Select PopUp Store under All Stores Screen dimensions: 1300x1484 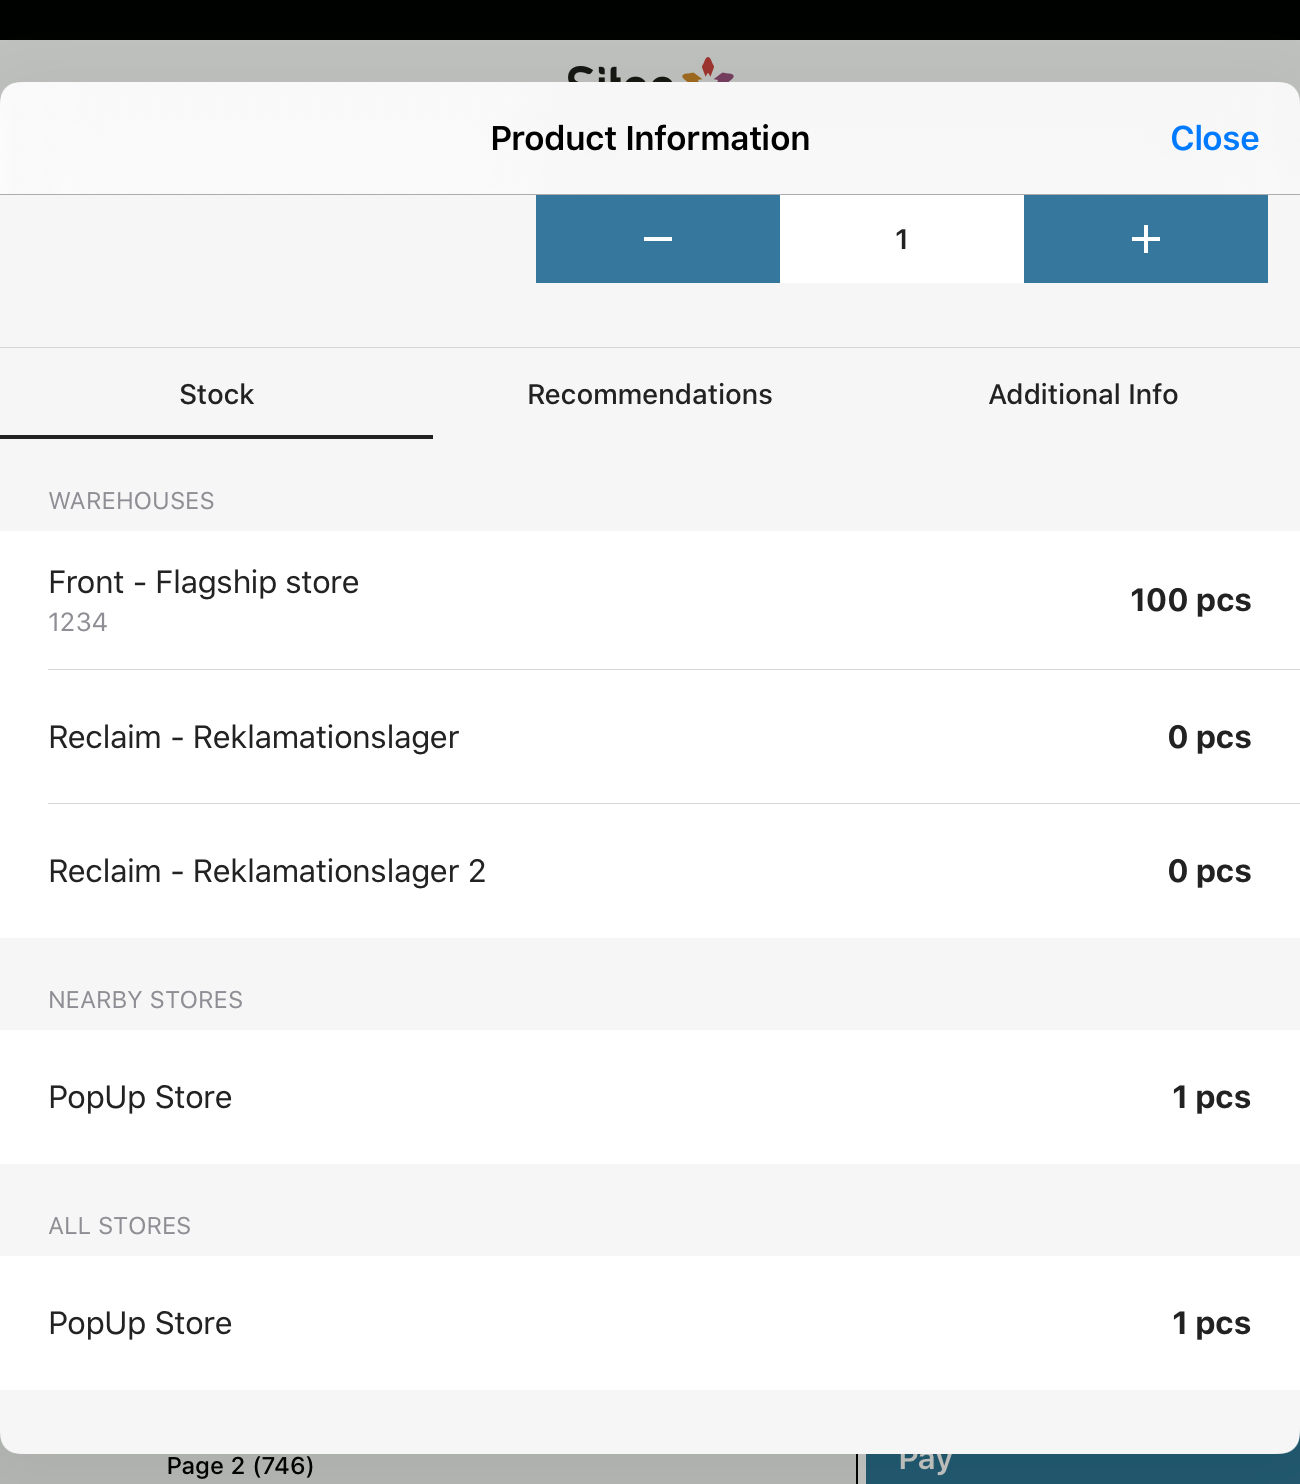tap(650, 1323)
